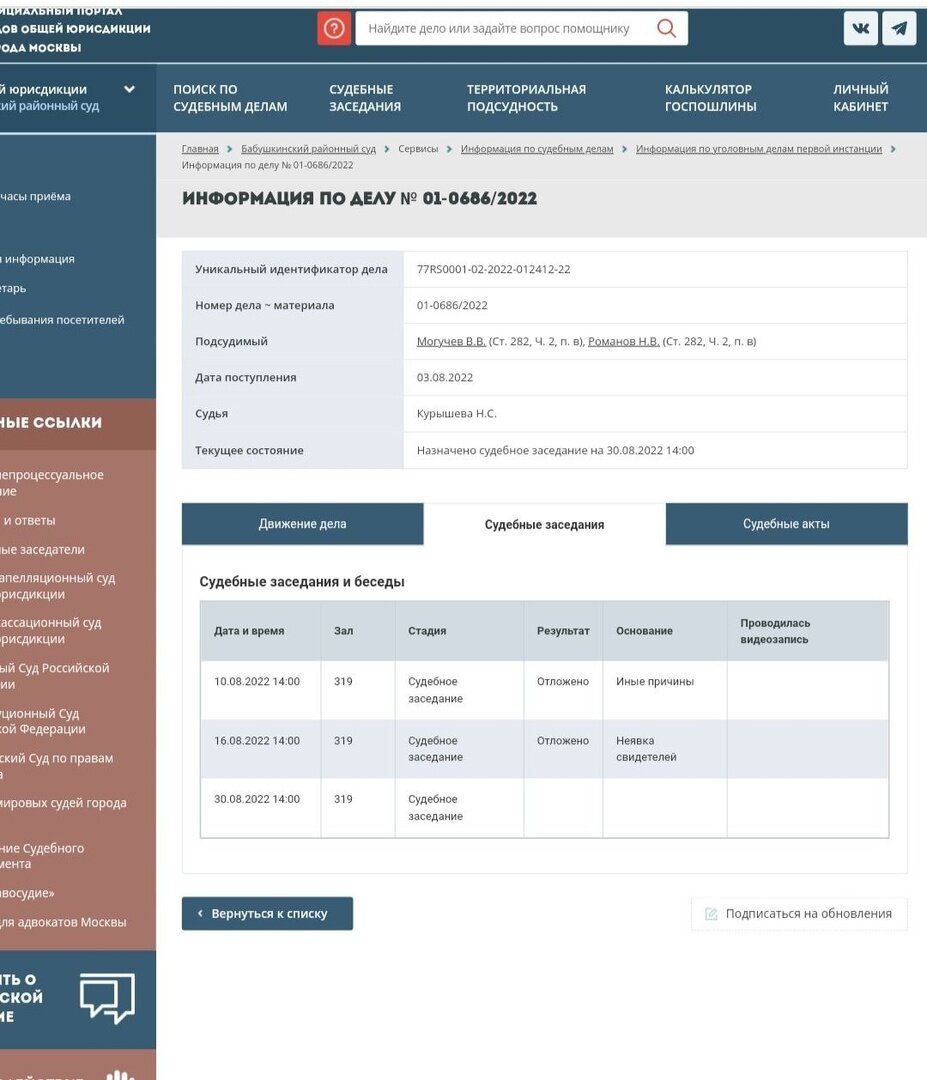Follow Информация по уголовным делам первой инстанции breadcrumb
This screenshot has height=1080, width=927.
(x=759, y=149)
